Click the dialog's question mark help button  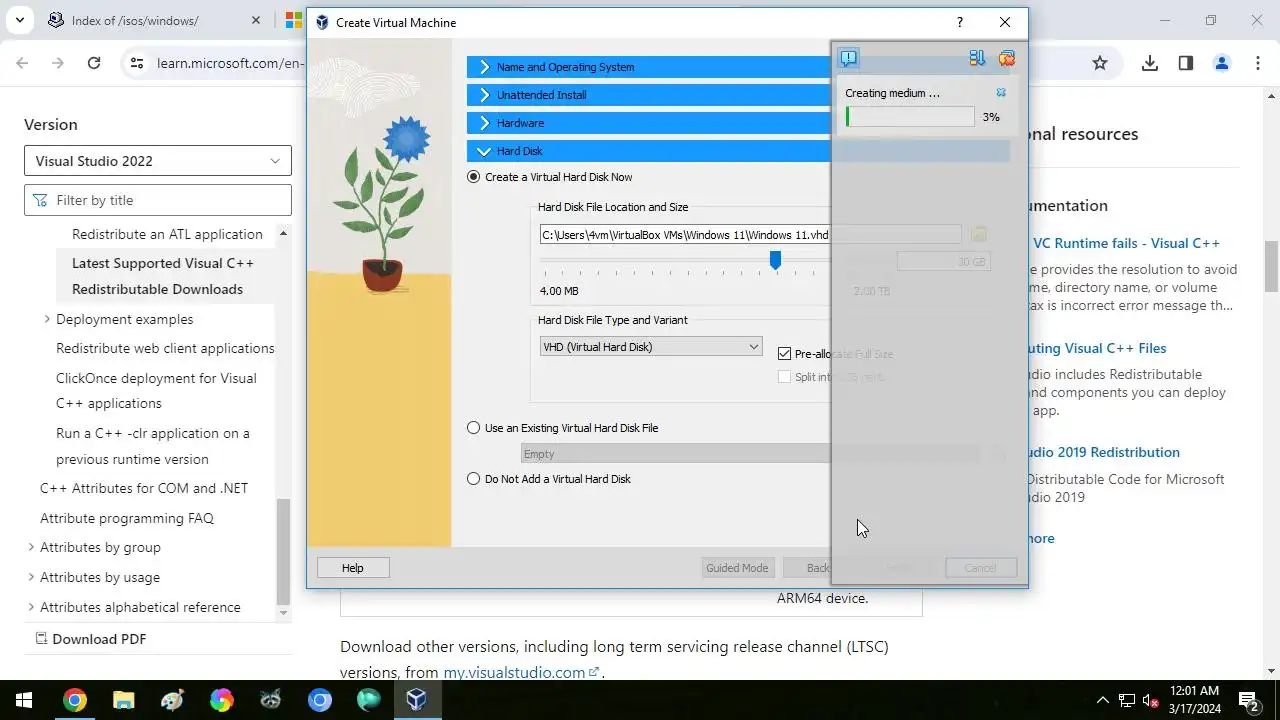(960, 22)
